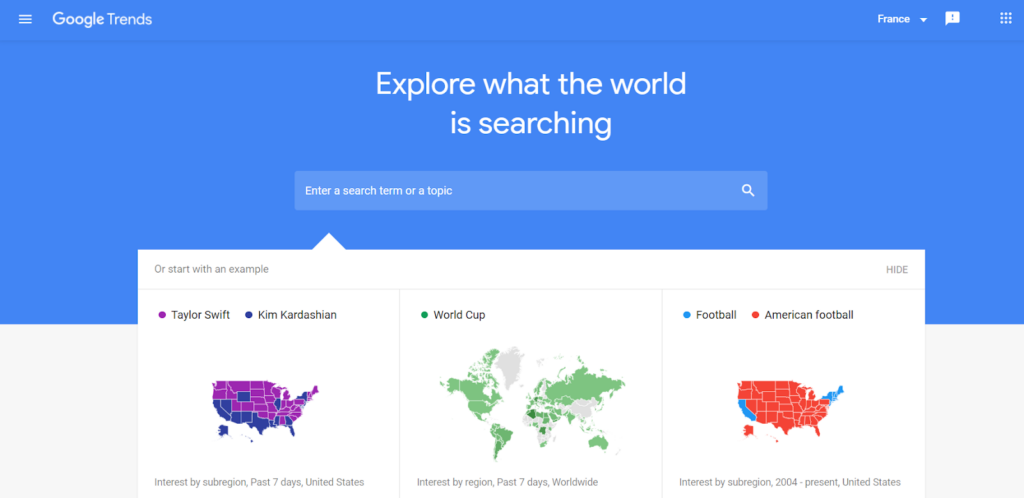
Task: Open the hamburger main menu
Action: pyautogui.click(x=25, y=19)
